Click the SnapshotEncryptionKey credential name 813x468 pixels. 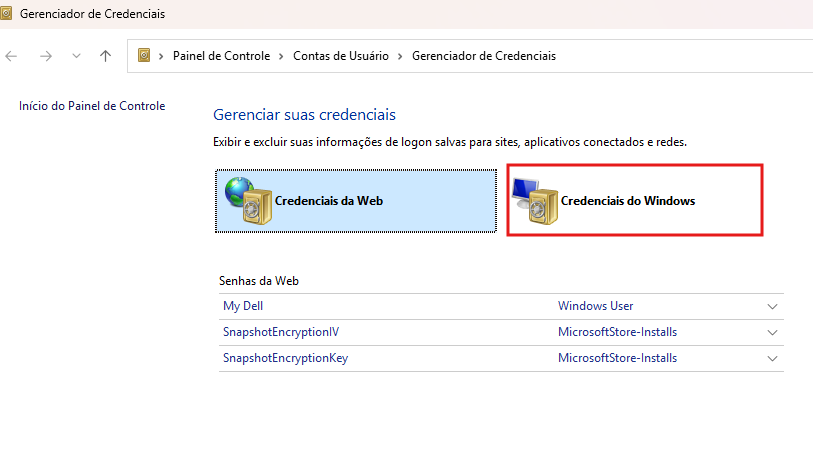(x=285, y=358)
